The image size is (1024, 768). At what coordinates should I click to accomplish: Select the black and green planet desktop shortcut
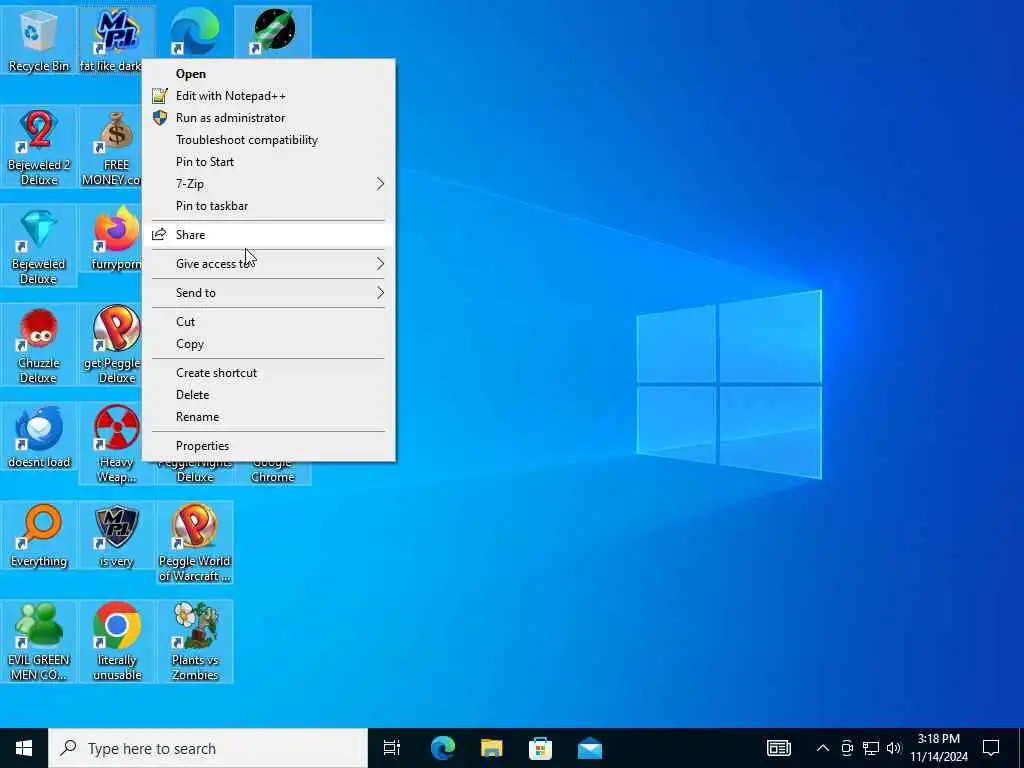[x=273, y=31]
